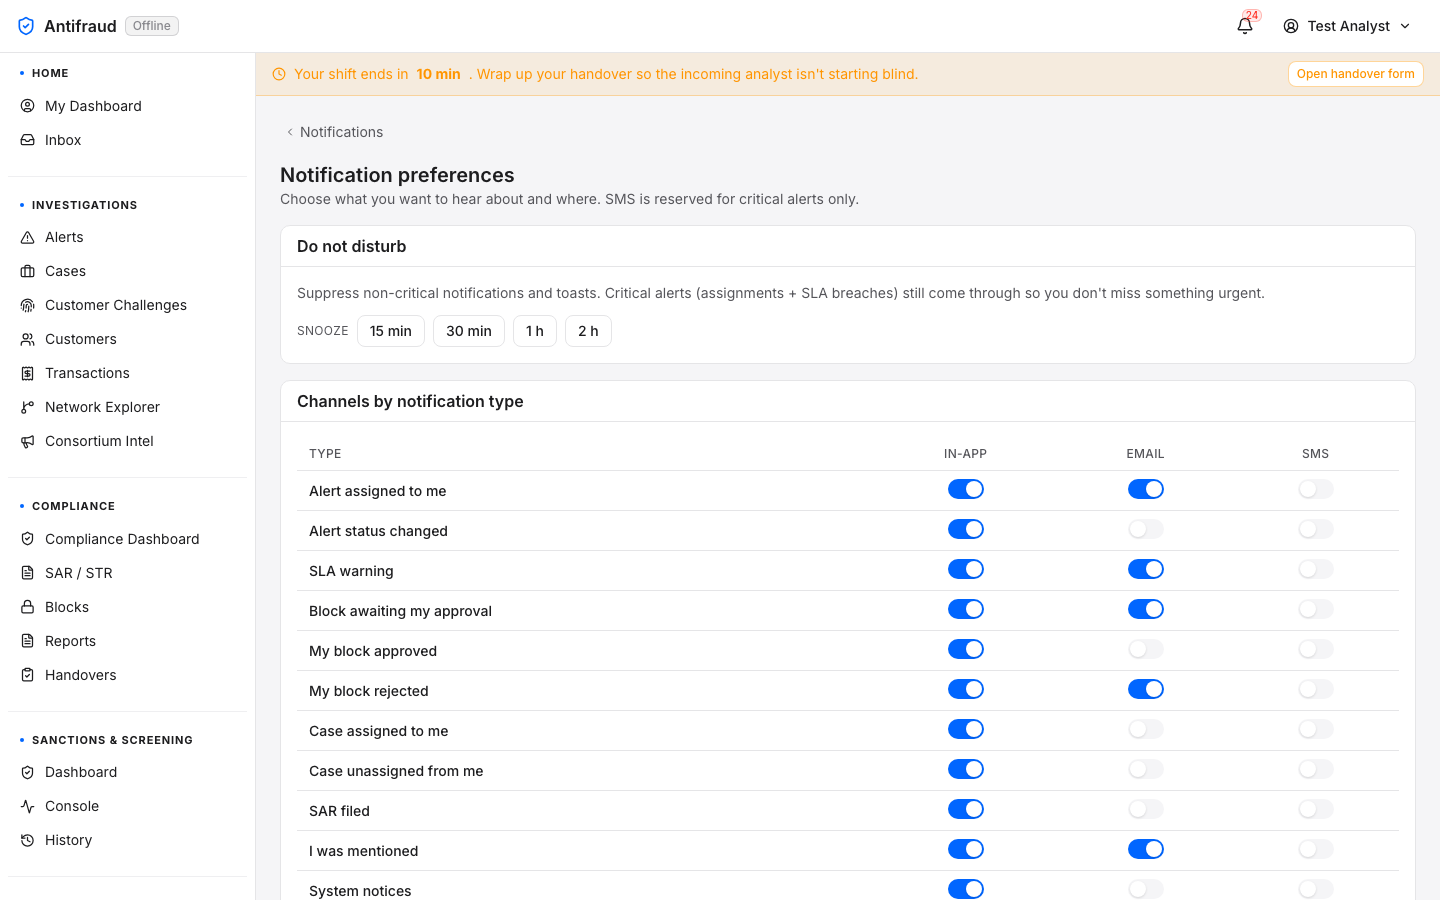Click the Cases briefcase icon
This screenshot has height=900, width=1440.
tap(28, 271)
